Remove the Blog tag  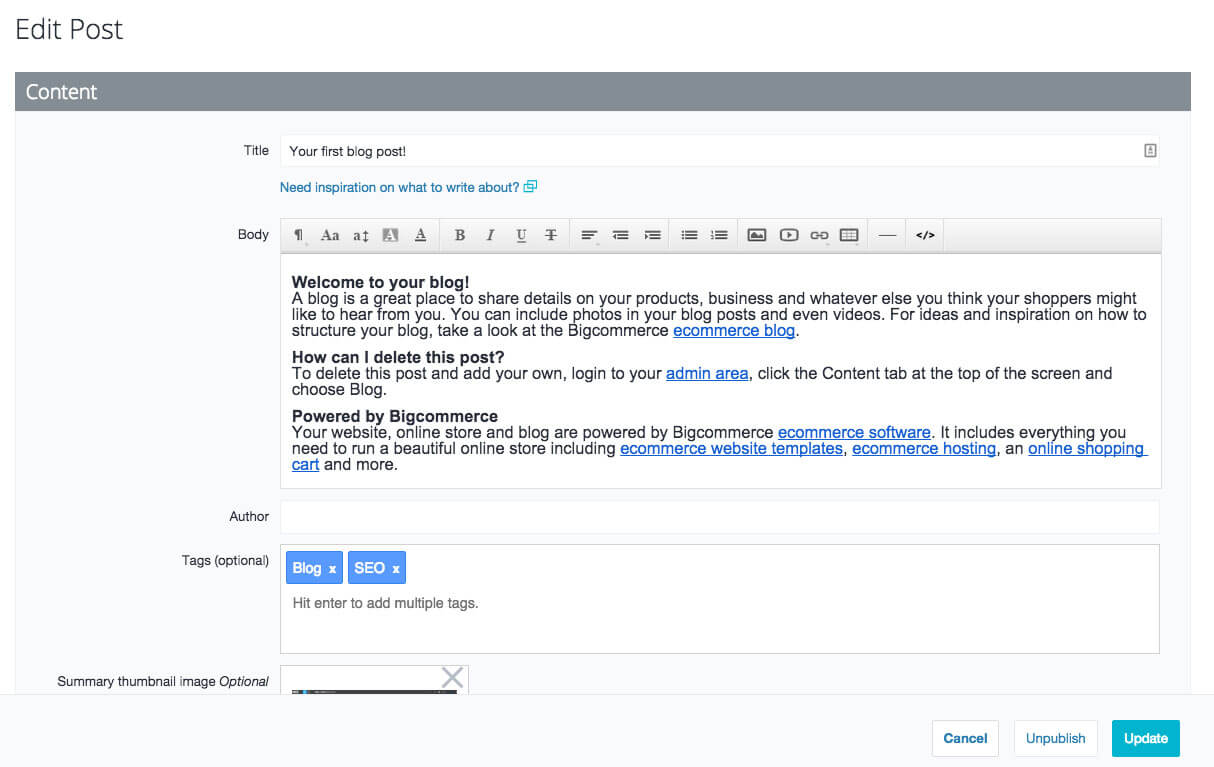(x=332, y=569)
